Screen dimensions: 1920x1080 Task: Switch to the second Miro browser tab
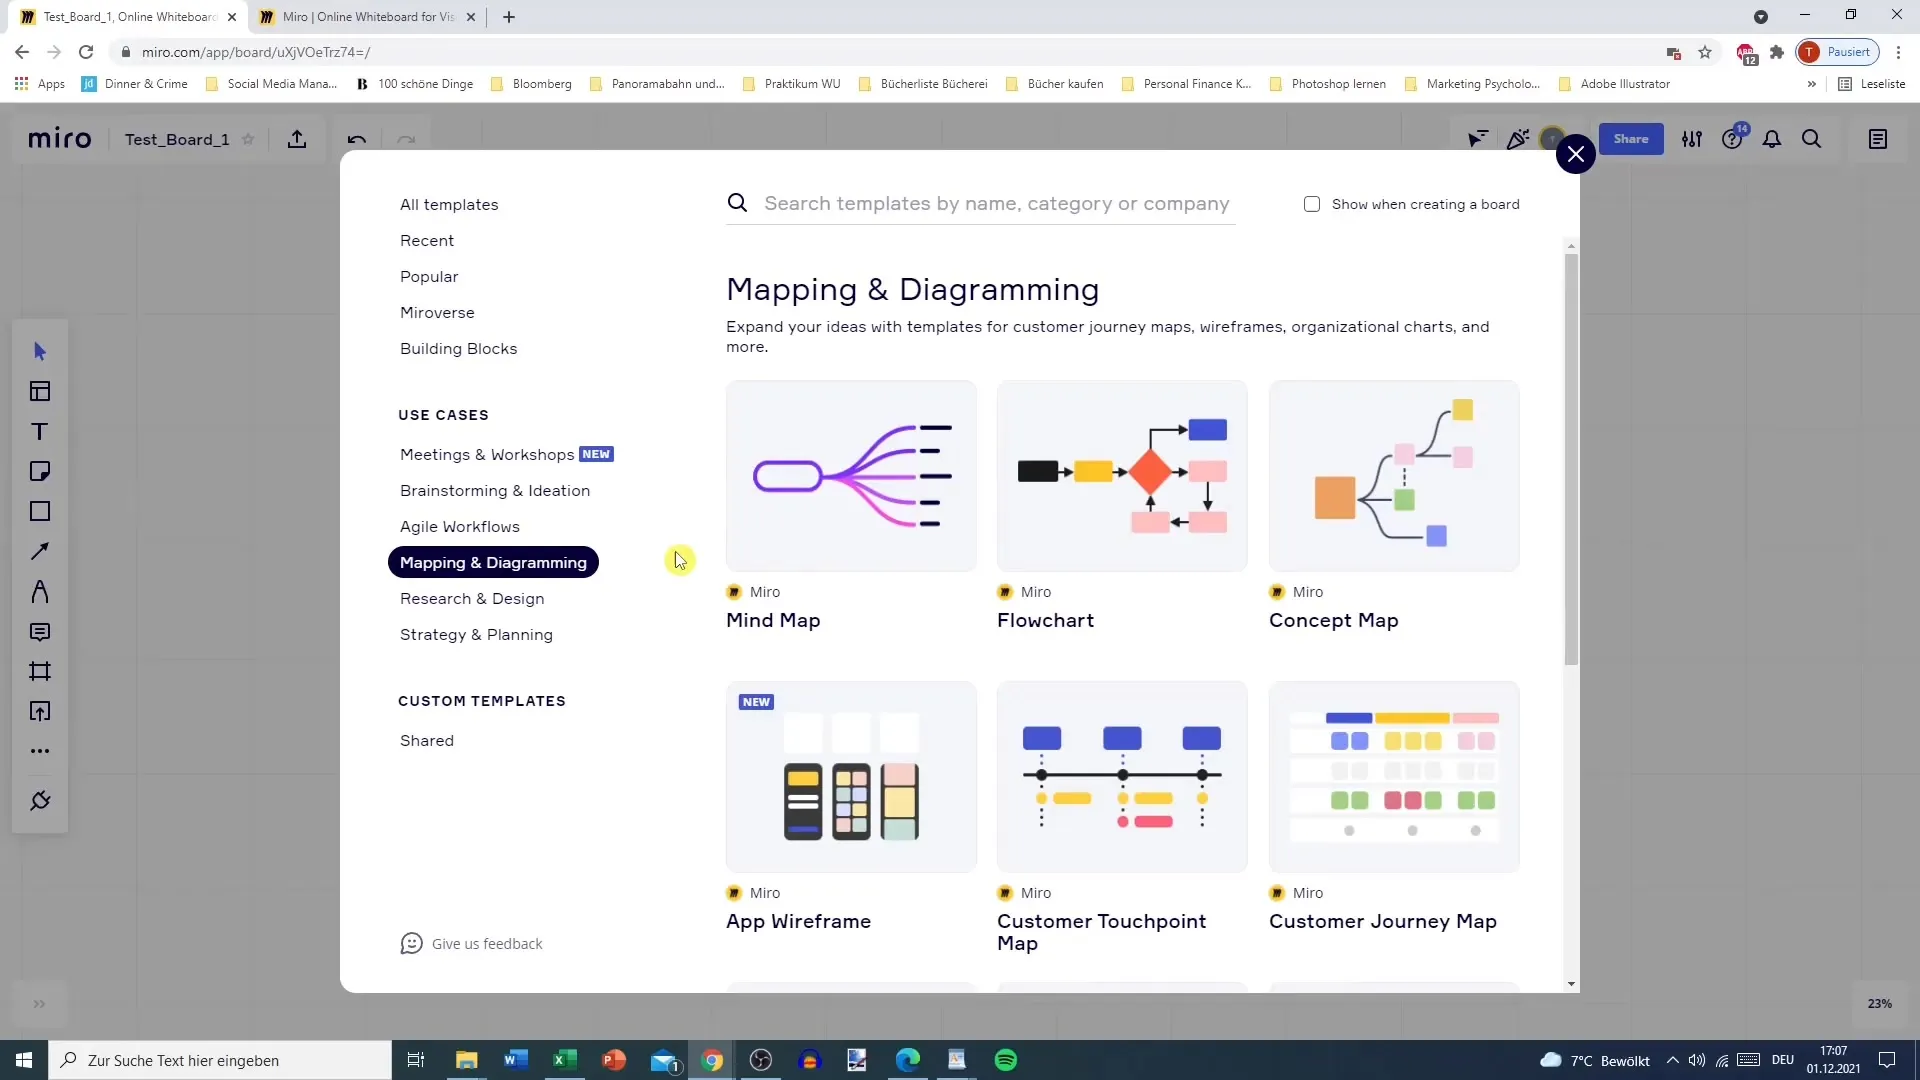pyautogui.click(x=367, y=17)
